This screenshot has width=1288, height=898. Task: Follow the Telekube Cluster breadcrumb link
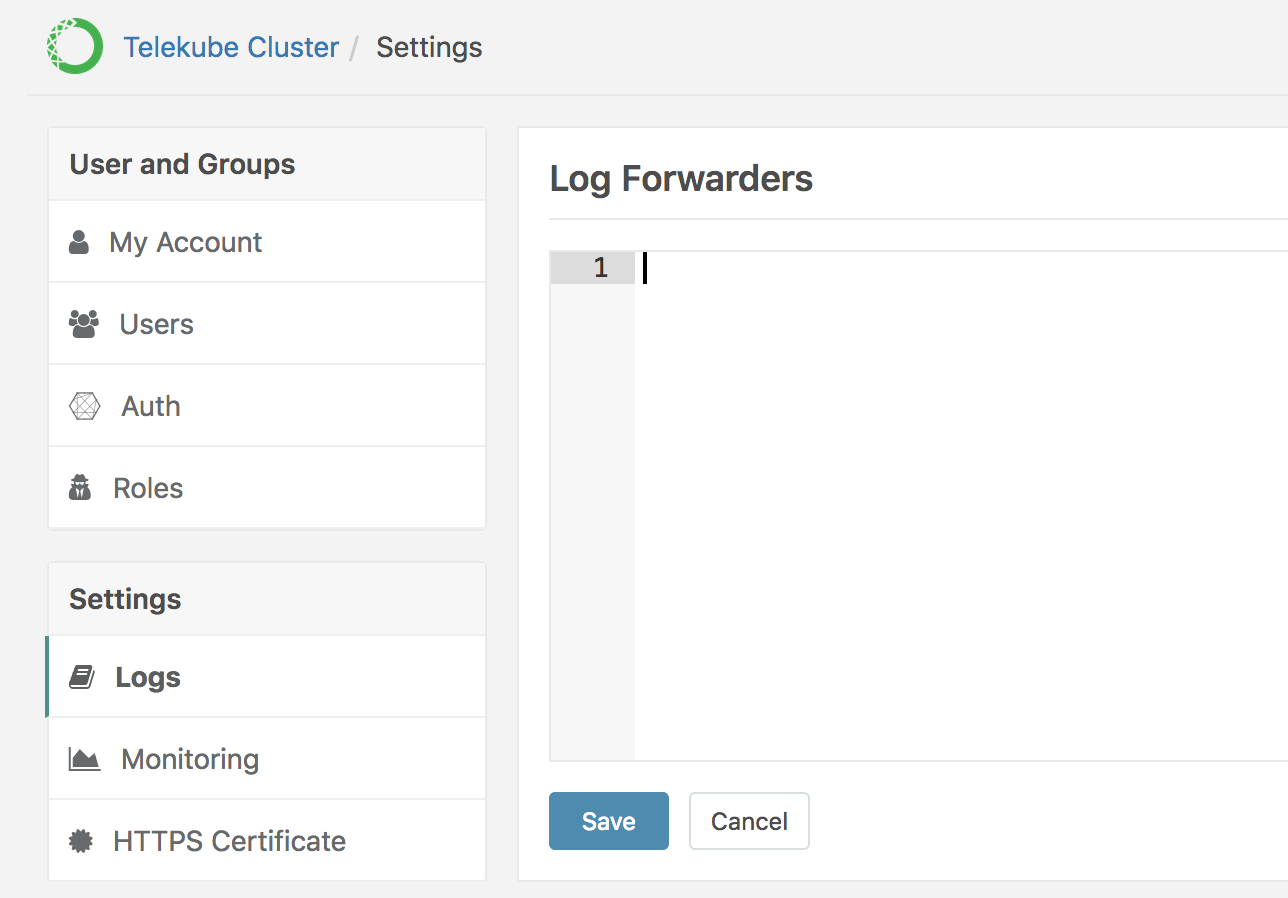click(231, 47)
